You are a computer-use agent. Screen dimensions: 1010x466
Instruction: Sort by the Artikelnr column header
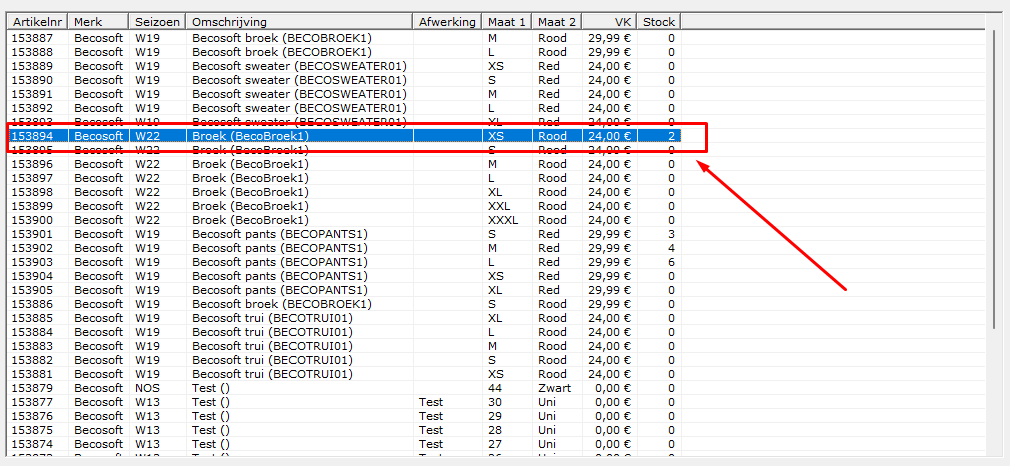pyautogui.click(x=37, y=23)
